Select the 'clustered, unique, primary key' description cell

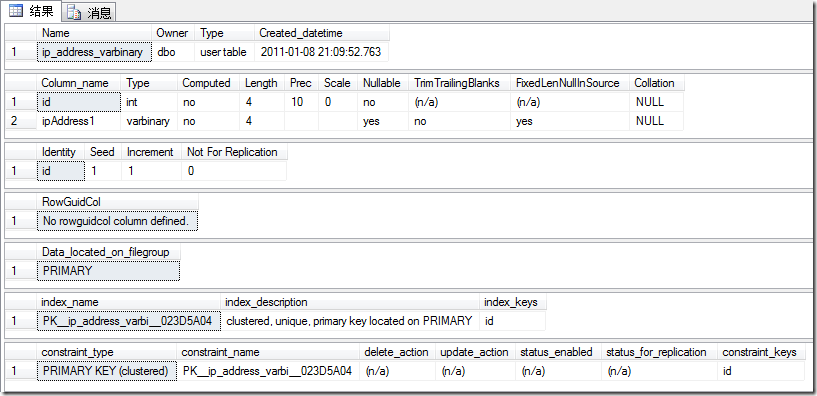tap(350, 321)
